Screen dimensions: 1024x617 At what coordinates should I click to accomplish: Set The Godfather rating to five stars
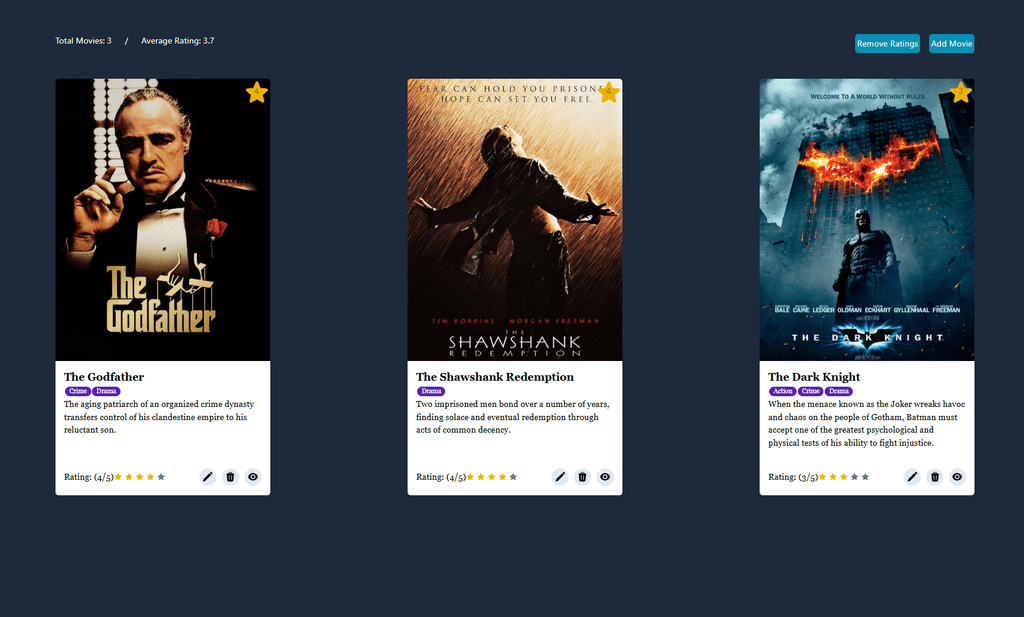tap(161, 477)
